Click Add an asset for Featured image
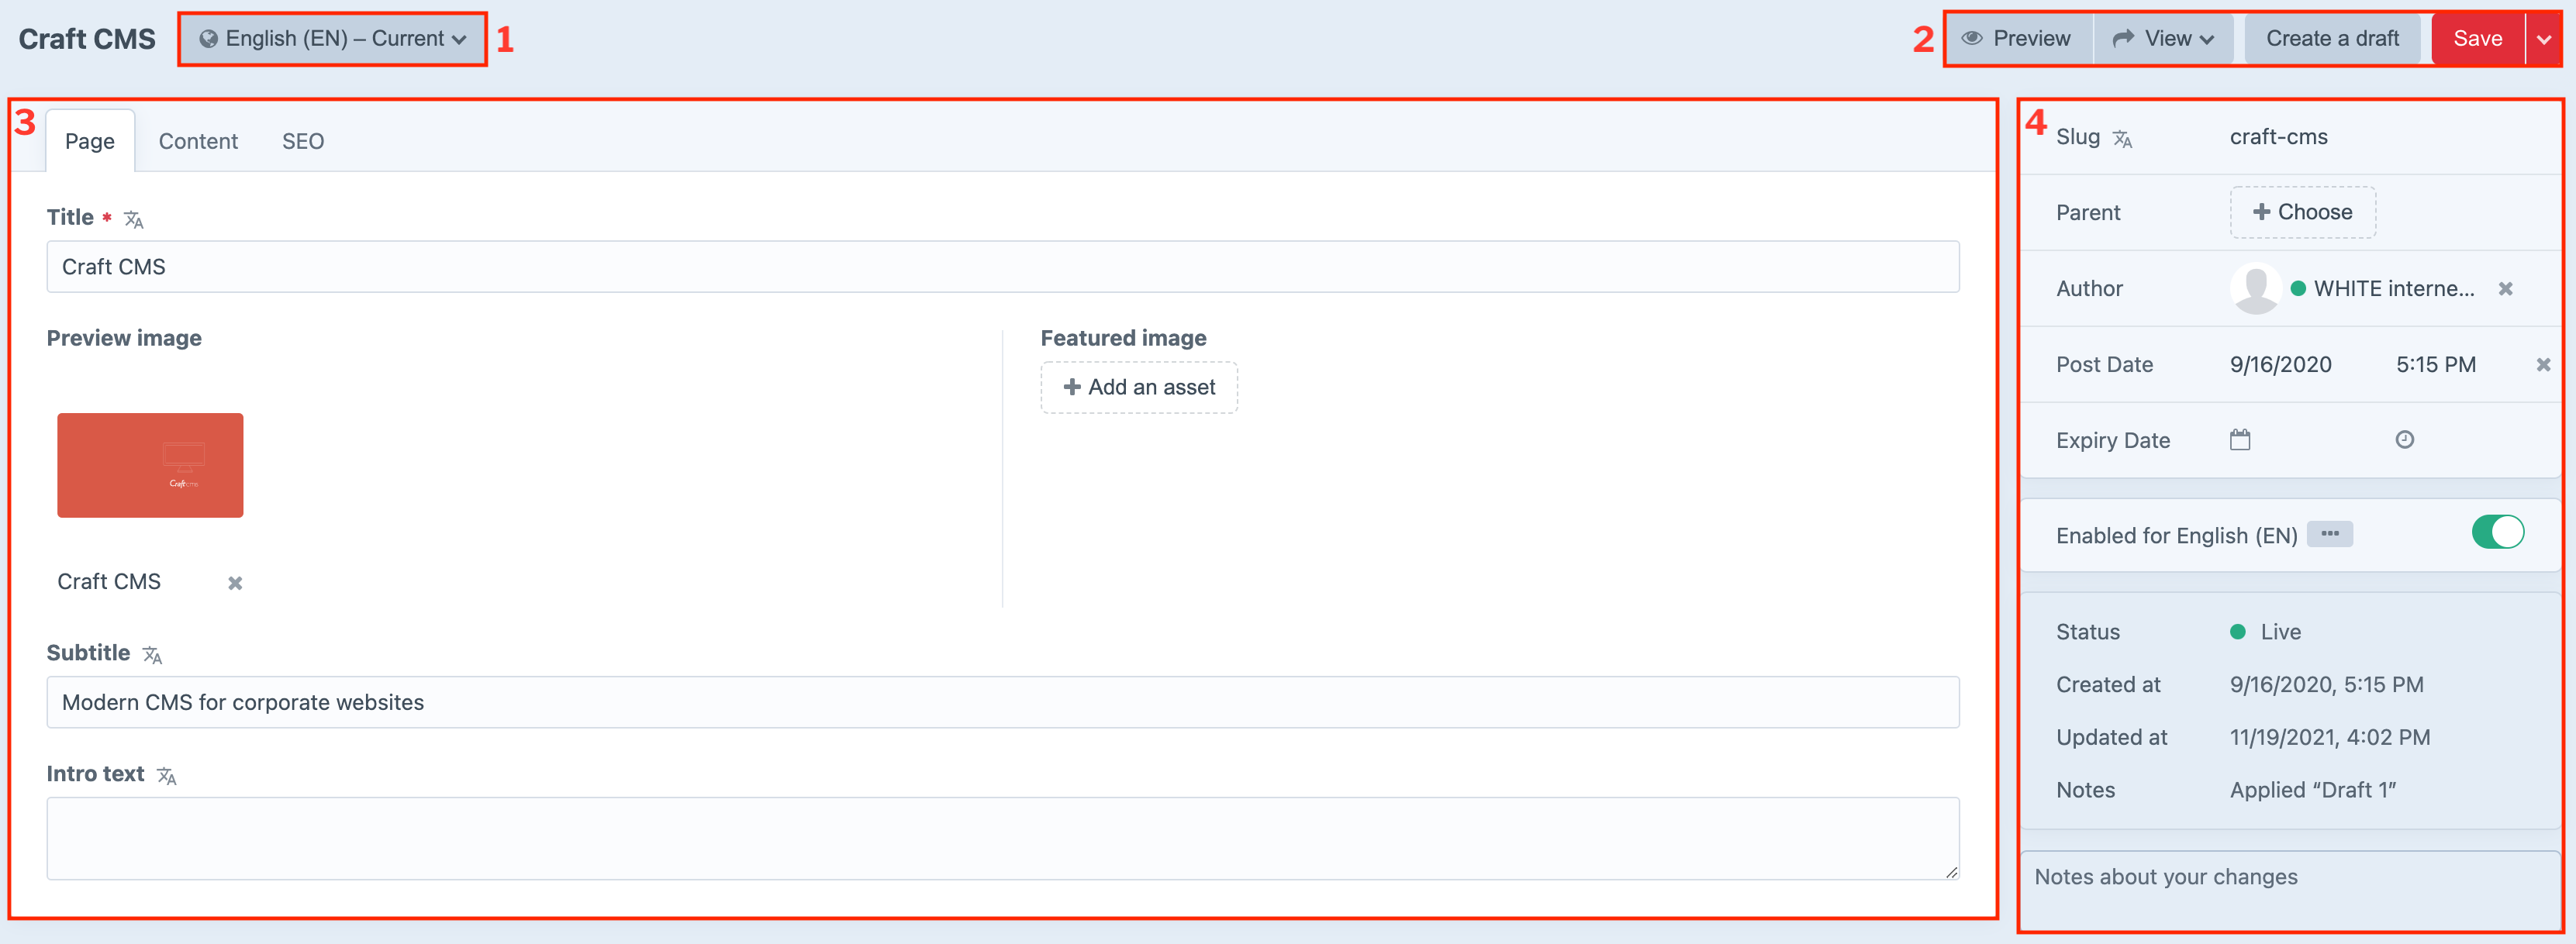 coord(1139,388)
